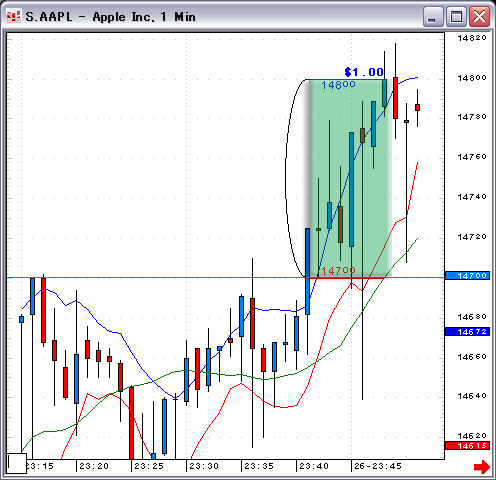Click the 14820 price axis value
Viewport: 496px width, 480px height.
pos(472,38)
